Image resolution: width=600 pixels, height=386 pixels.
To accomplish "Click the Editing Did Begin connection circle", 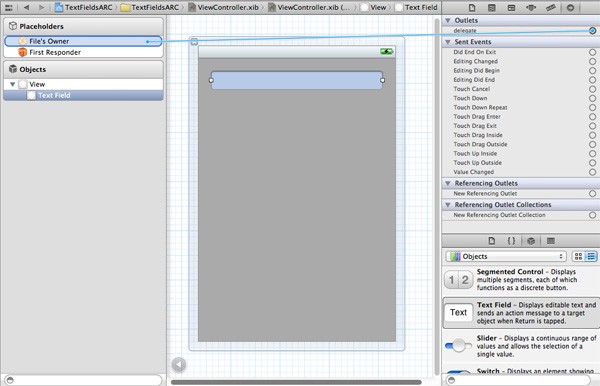I will (592, 70).
